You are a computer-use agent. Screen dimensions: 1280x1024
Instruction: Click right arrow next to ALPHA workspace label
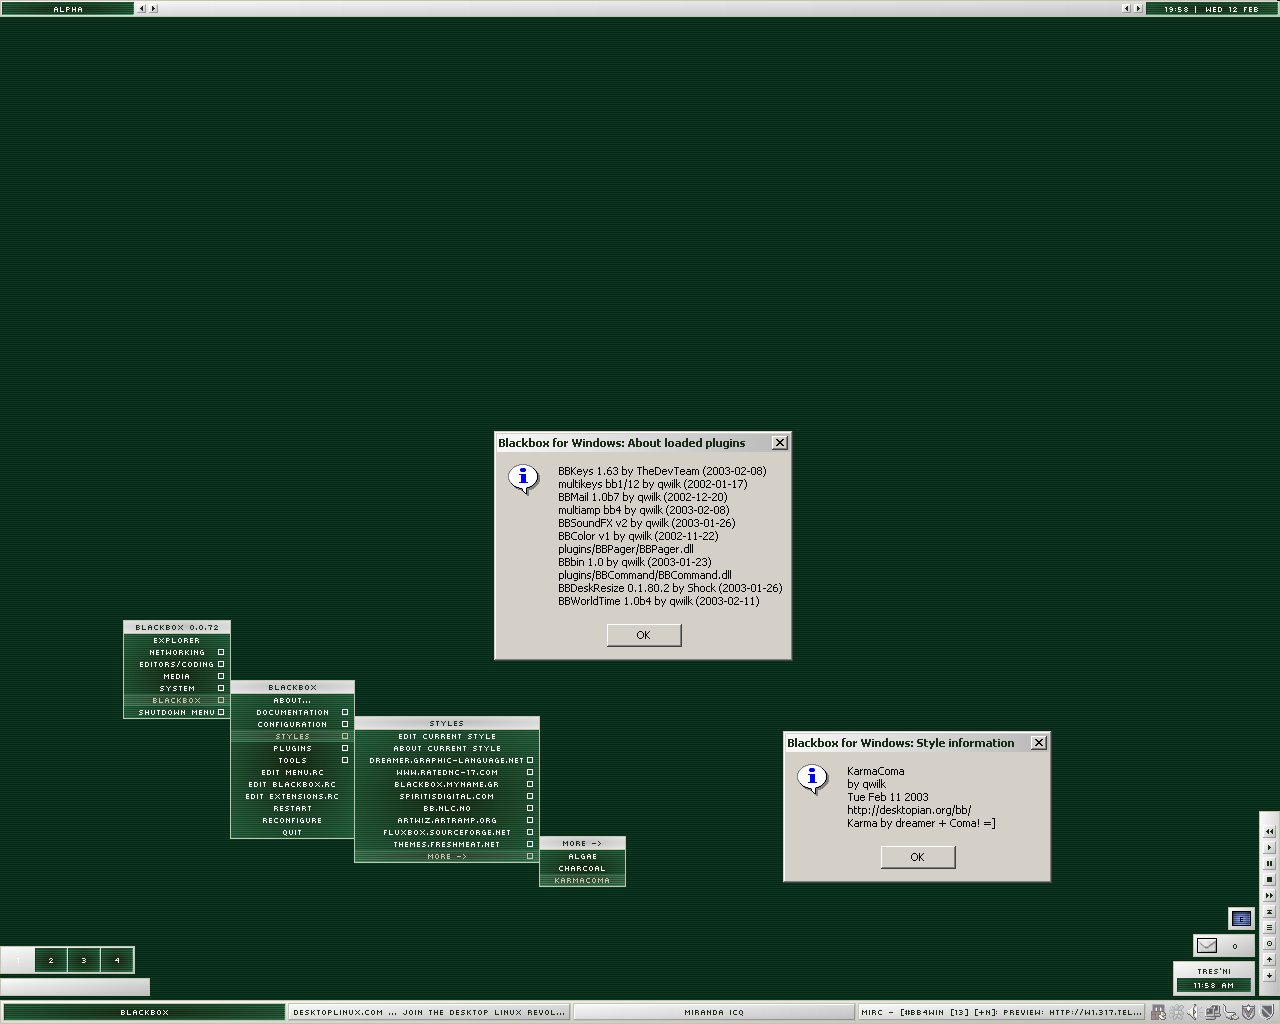coord(153,8)
